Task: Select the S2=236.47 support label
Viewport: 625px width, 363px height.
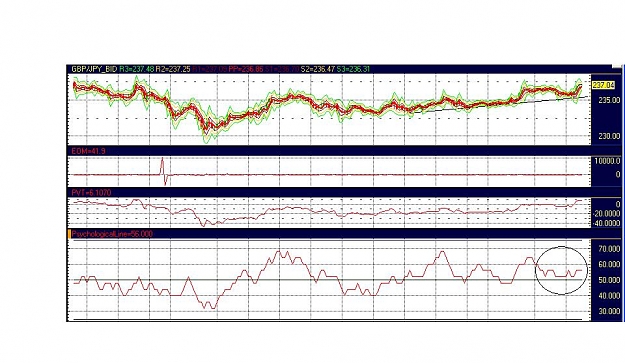Action: click(x=318, y=69)
